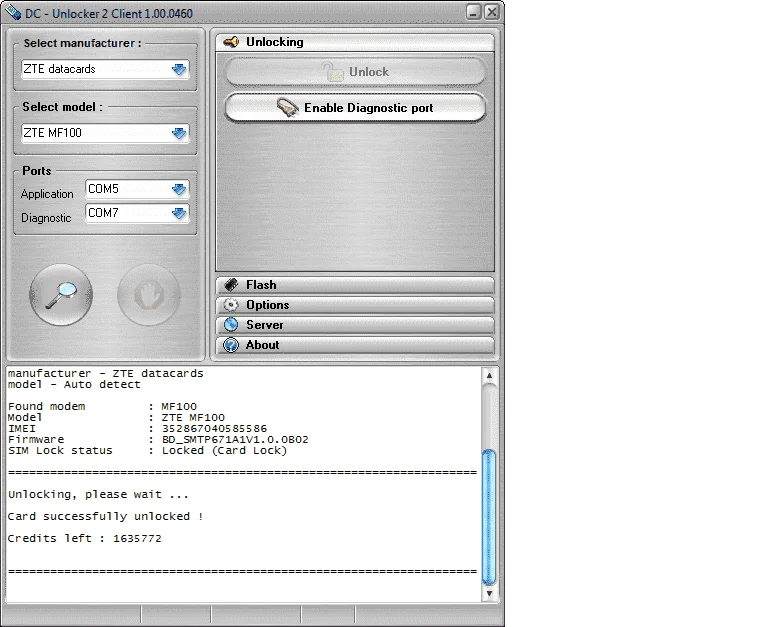Click Enable Diagnostic port button
This screenshot has width=768, height=627.
[x=355, y=107]
